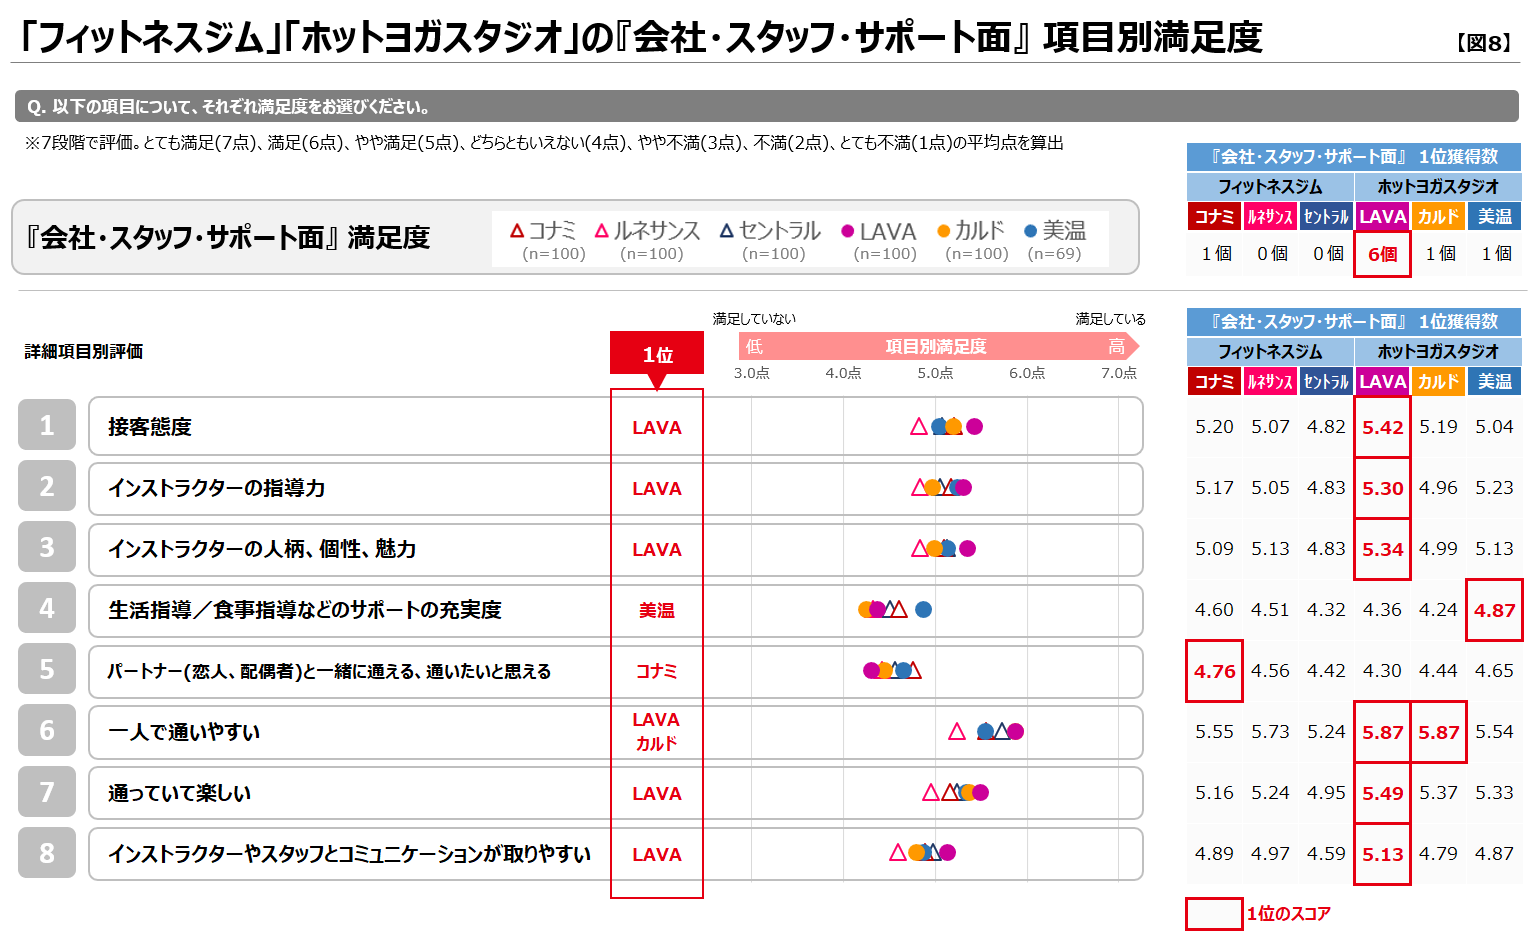Click the empty red box next to 1位のスコア

(1214, 914)
